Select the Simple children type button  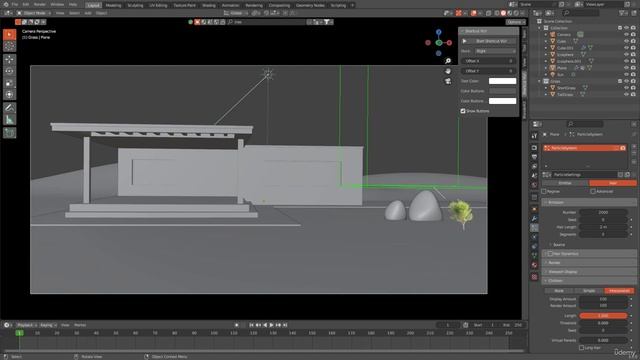coord(589,291)
